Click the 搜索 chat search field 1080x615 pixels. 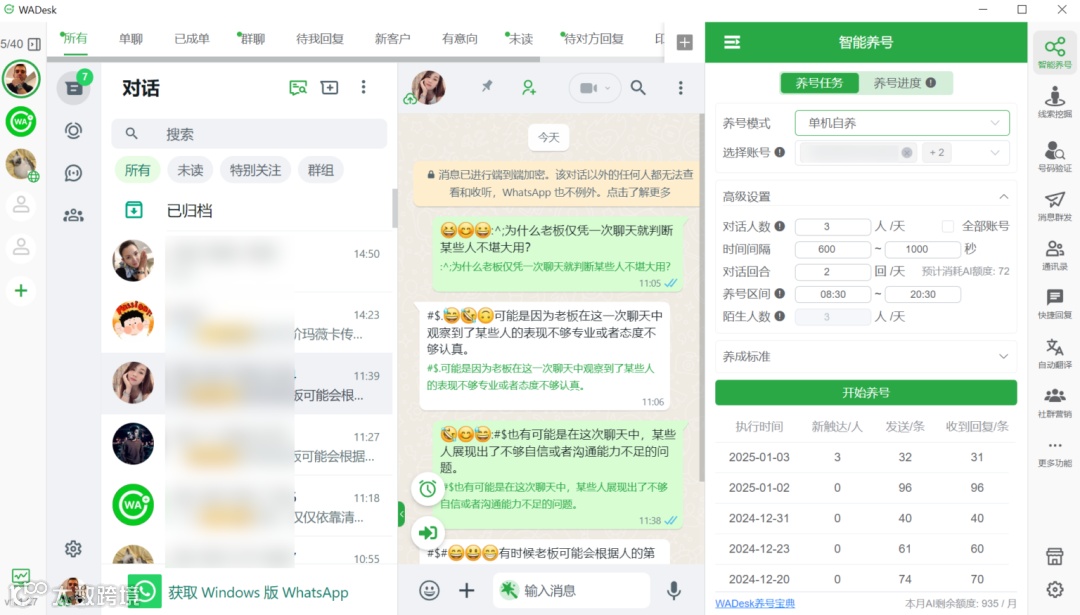tap(249, 134)
